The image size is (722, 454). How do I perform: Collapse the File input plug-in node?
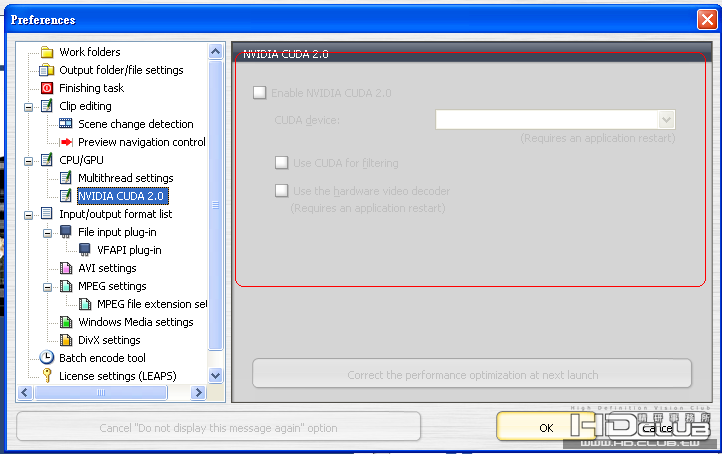tap(47, 233)
